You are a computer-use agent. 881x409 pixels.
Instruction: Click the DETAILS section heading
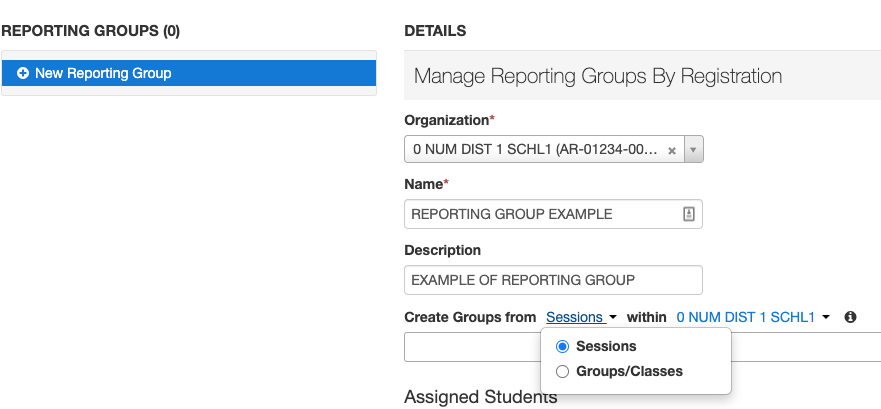pyautogui.click(x=435, y=31)
